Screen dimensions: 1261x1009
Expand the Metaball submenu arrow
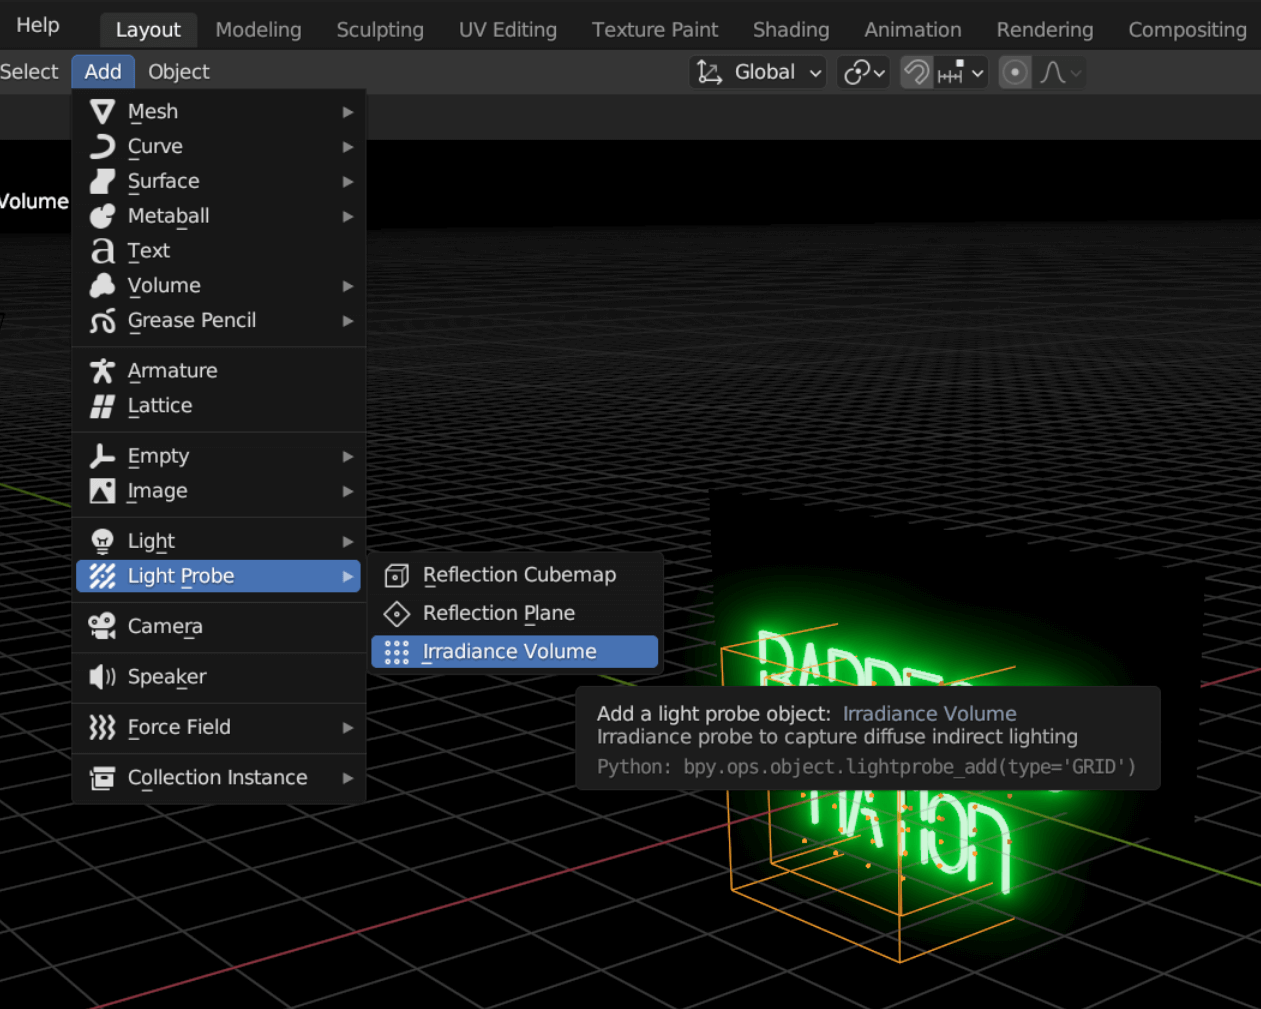pos(348,216)
